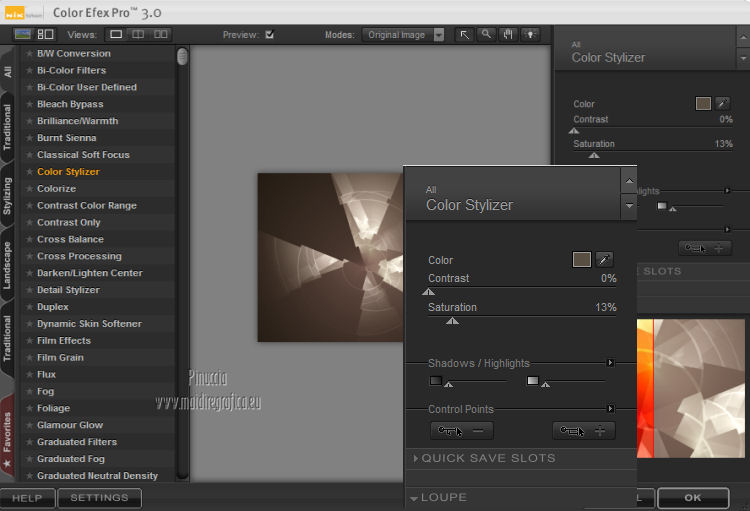Click the up arrow at the top of the right panel
Viewport: 750px width, 511px height.
pos(743,37)
